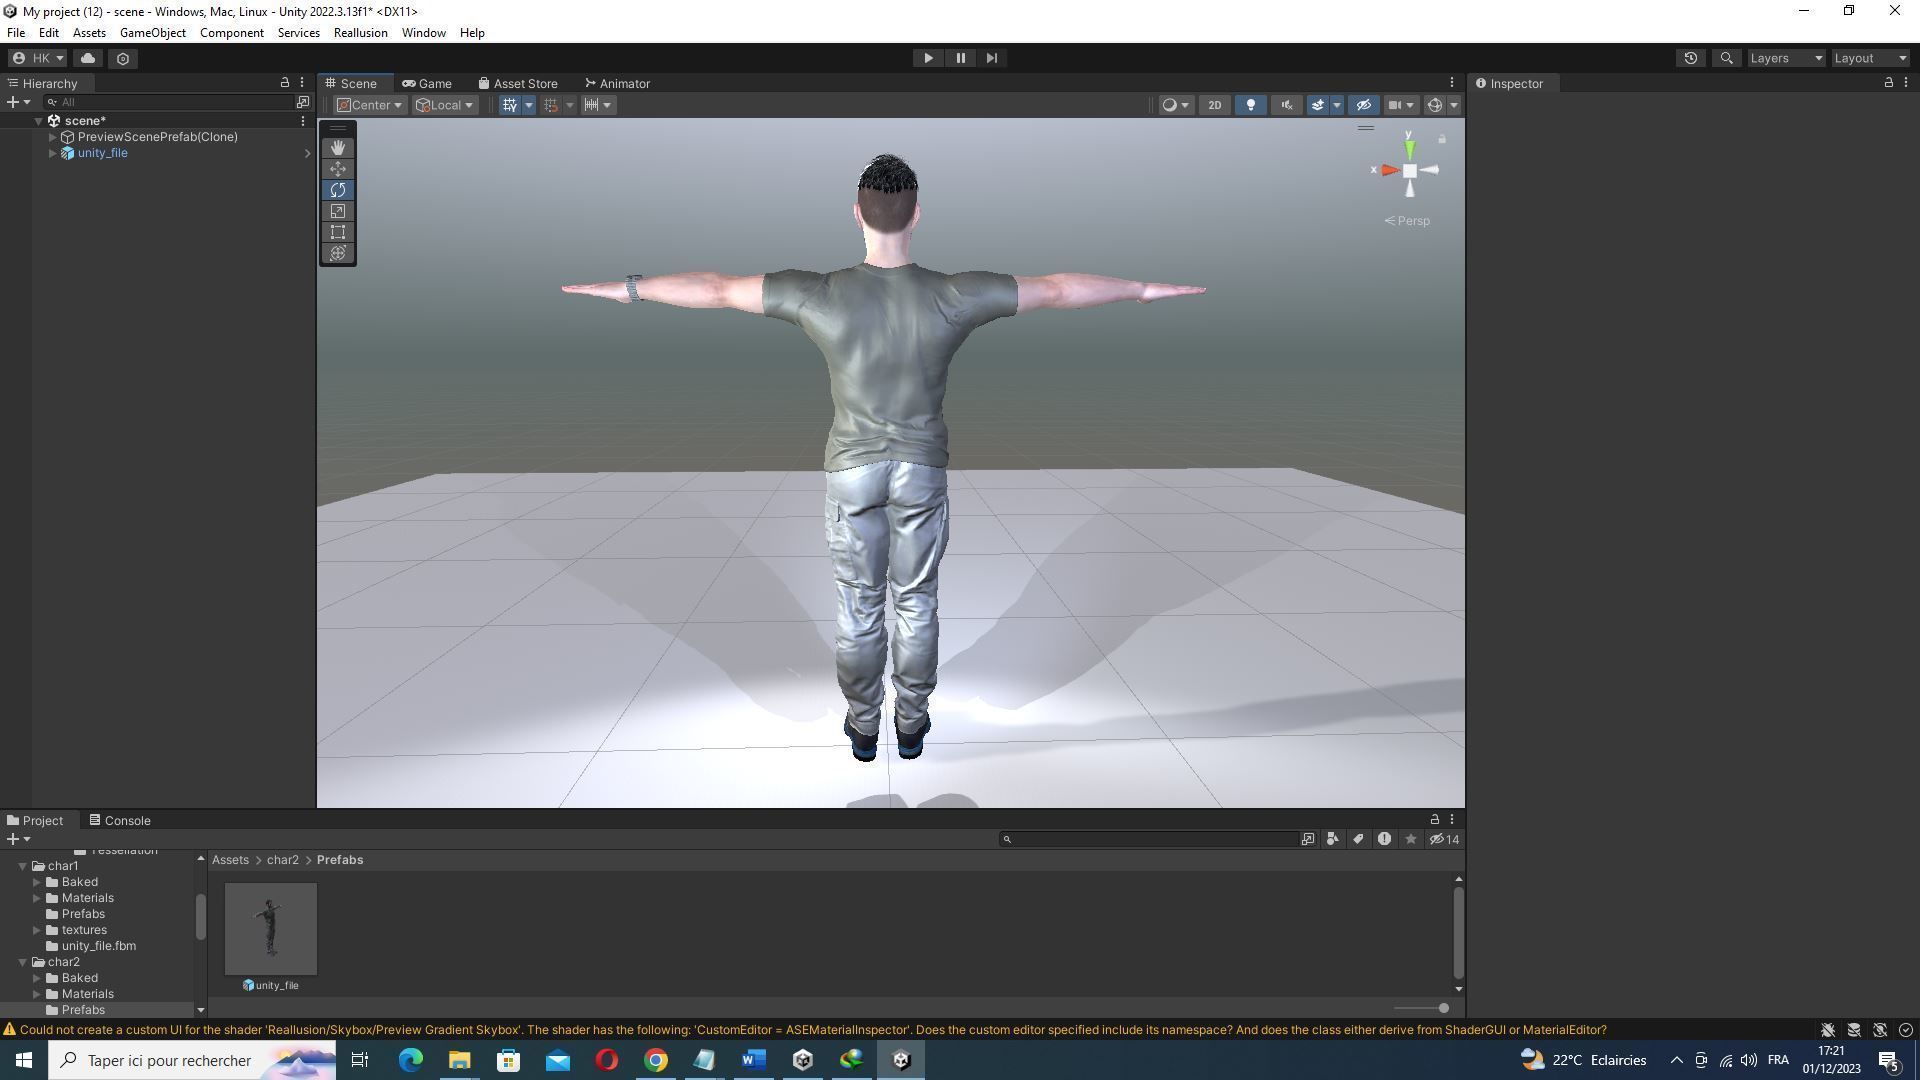The height and width of the screenshot is (1080, 1920).
Task: Click char2 in the breadcrumb path
Action: pyautogui.click(x=282, y=860)
